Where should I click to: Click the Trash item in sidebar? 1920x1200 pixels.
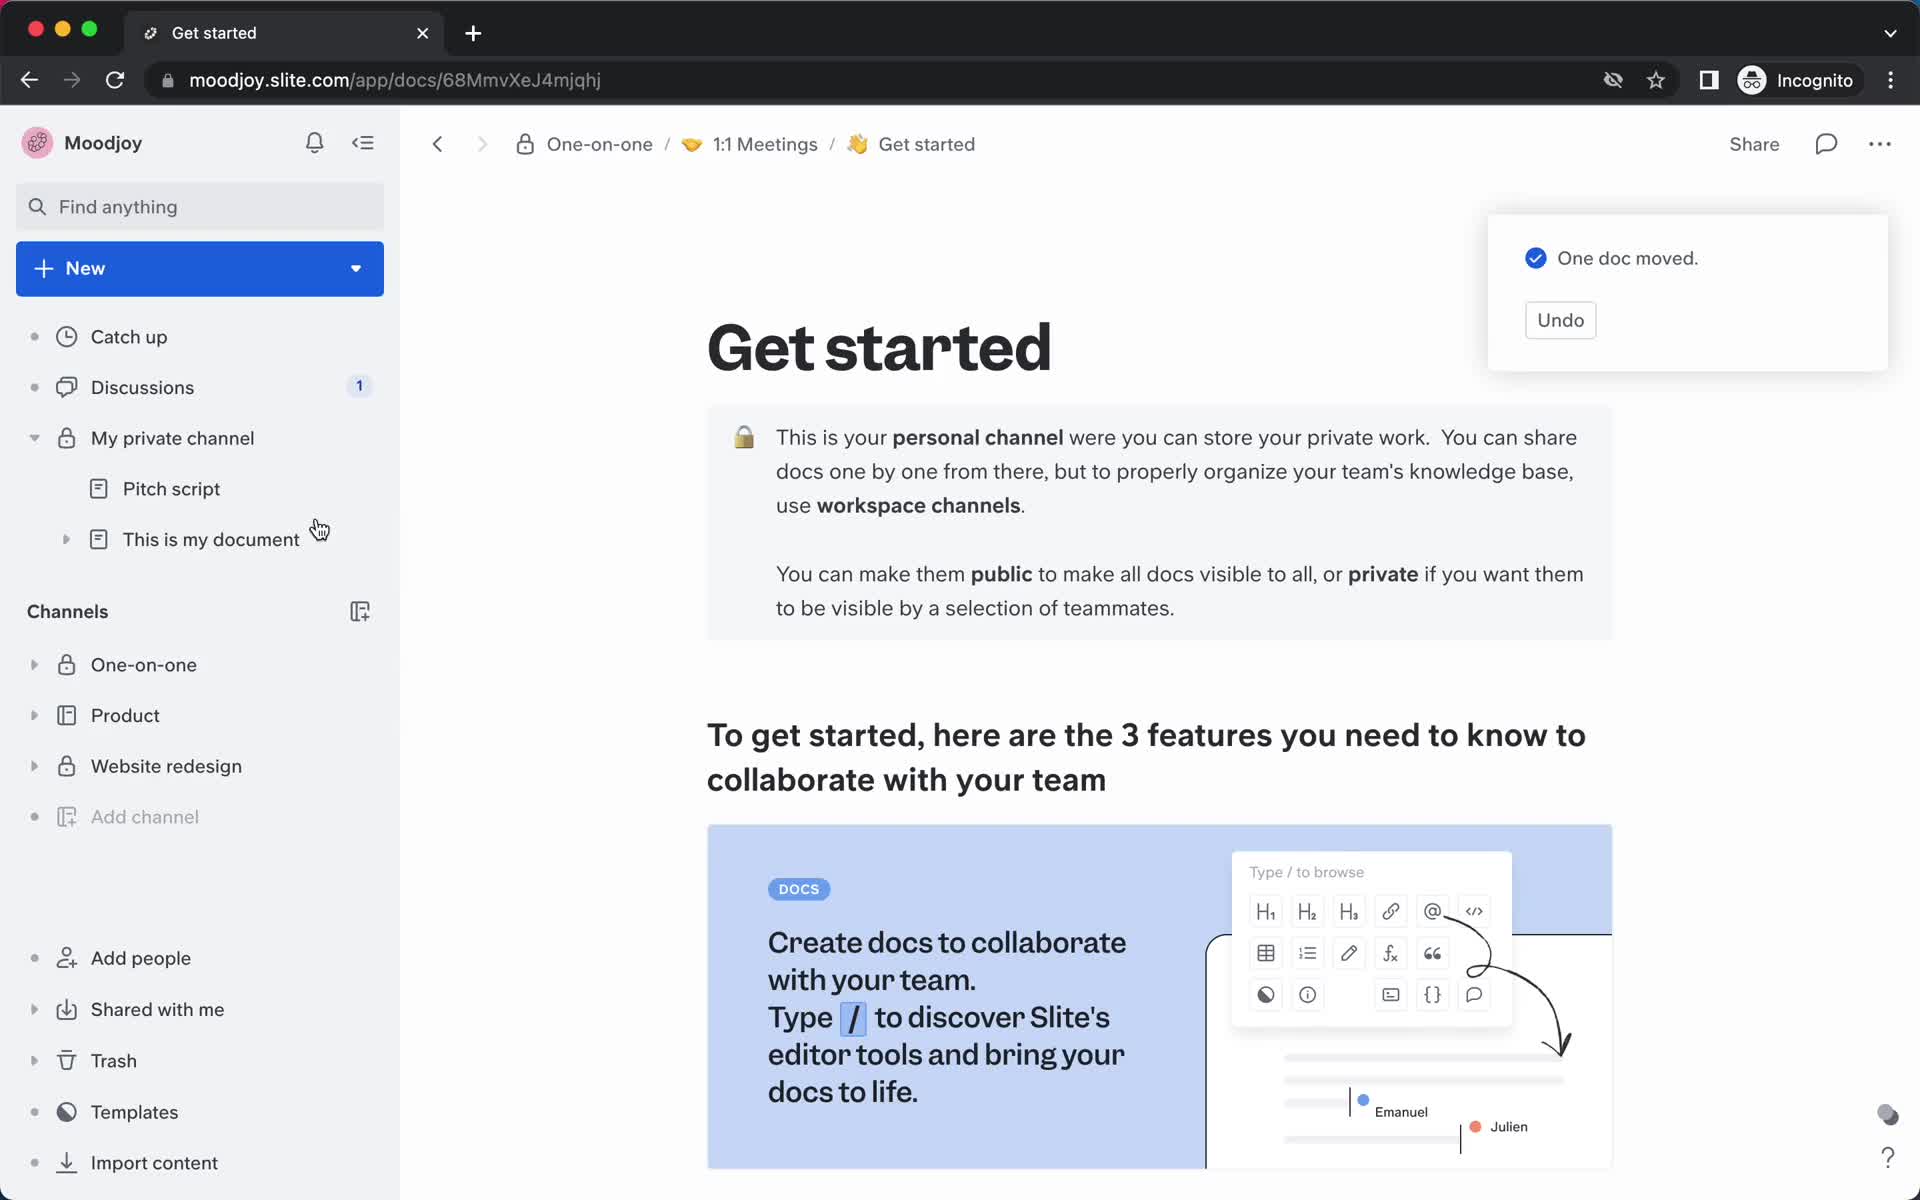coord(113,1060)
